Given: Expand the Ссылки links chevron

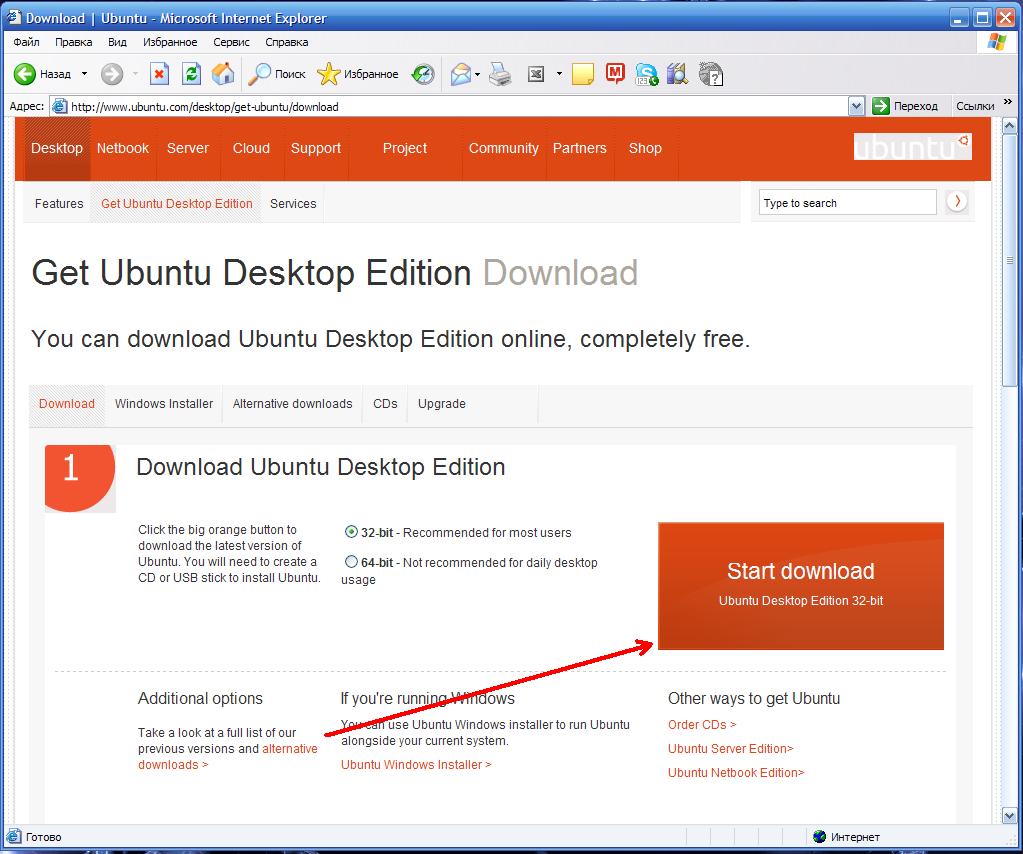Looking at the screenshot, I should point(1007,102).
